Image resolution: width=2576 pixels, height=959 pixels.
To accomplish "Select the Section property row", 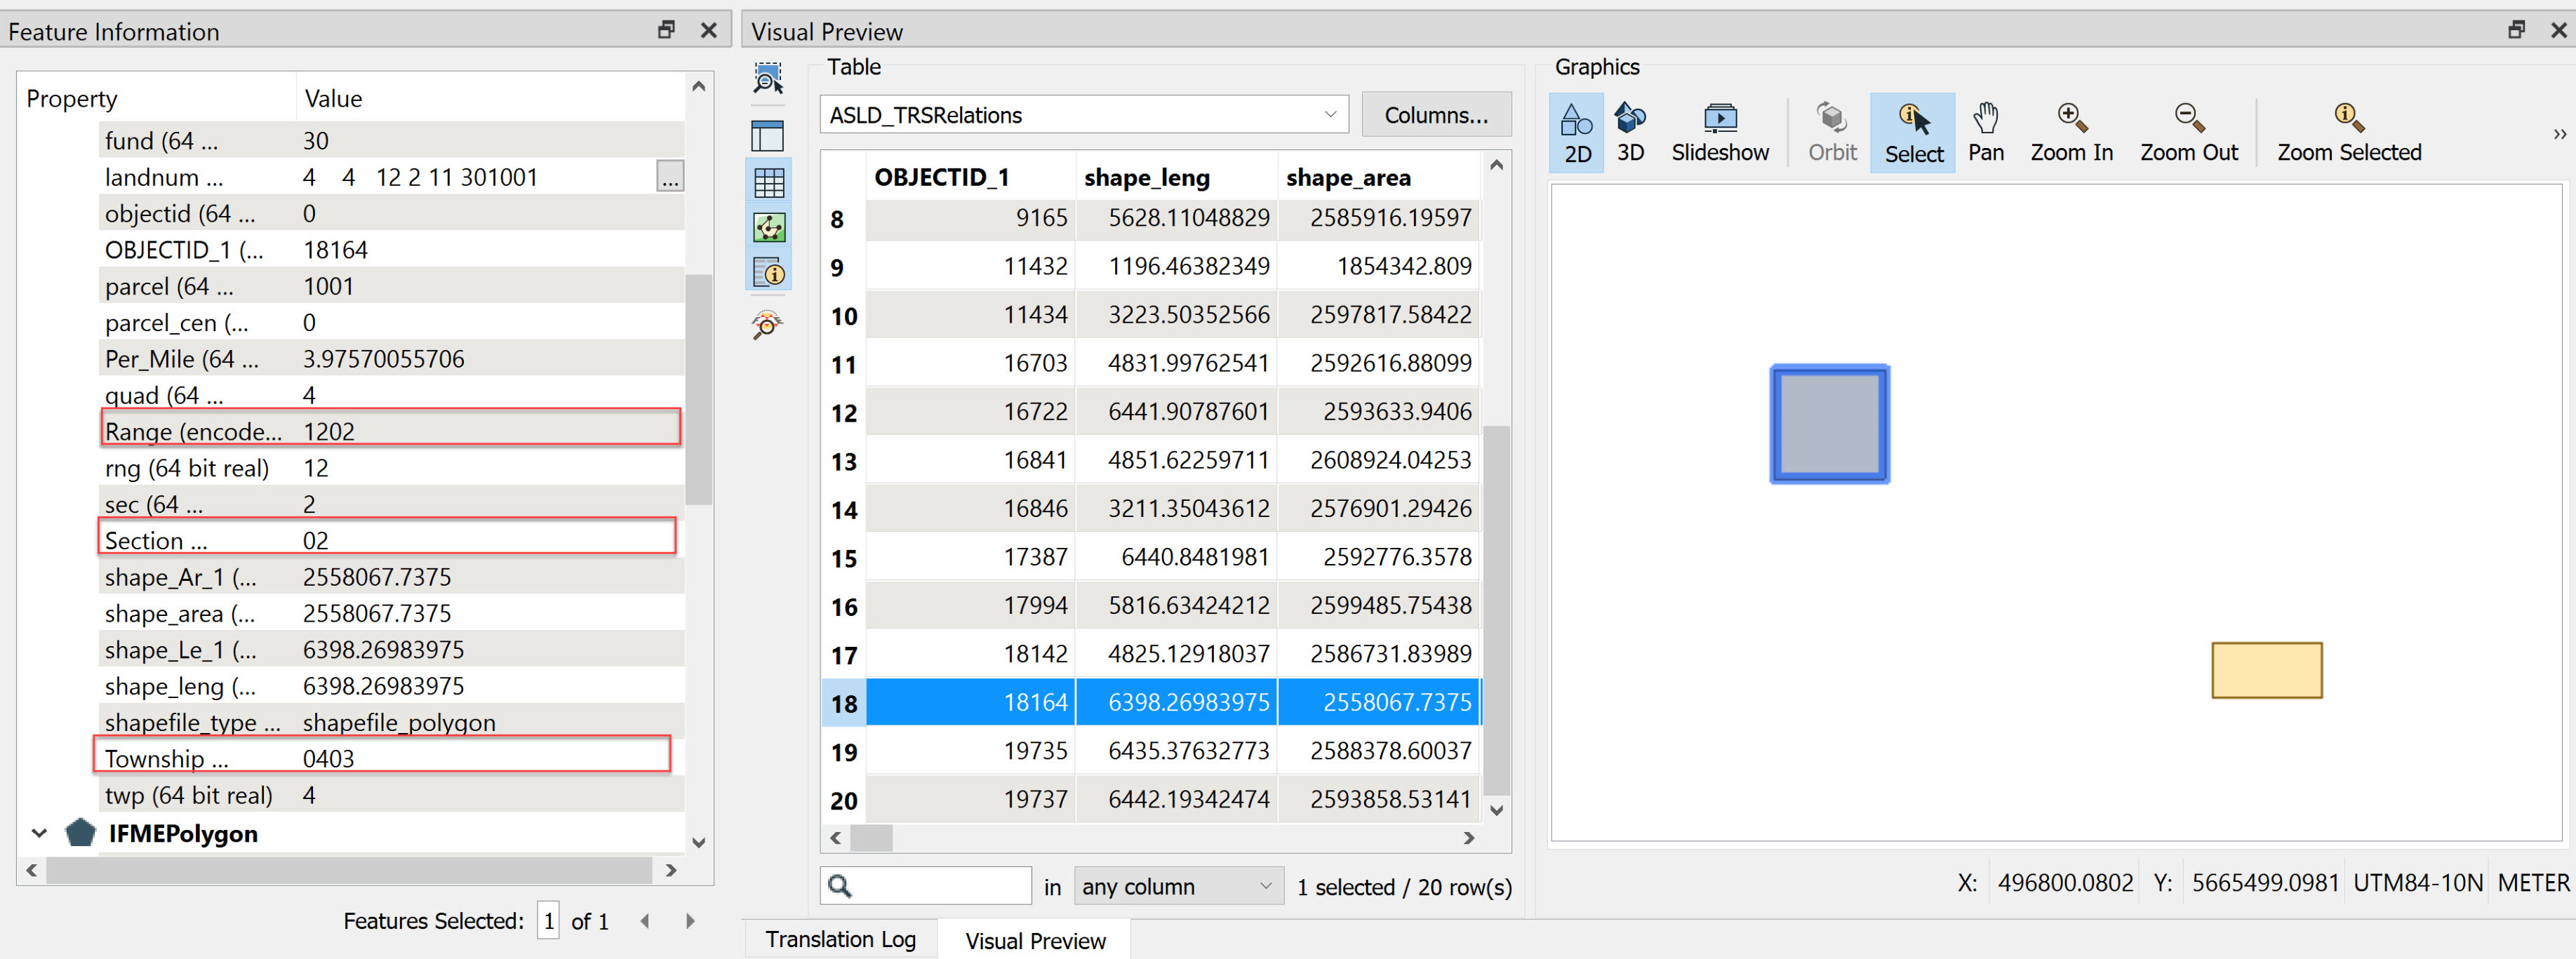I will click(392, 541).
